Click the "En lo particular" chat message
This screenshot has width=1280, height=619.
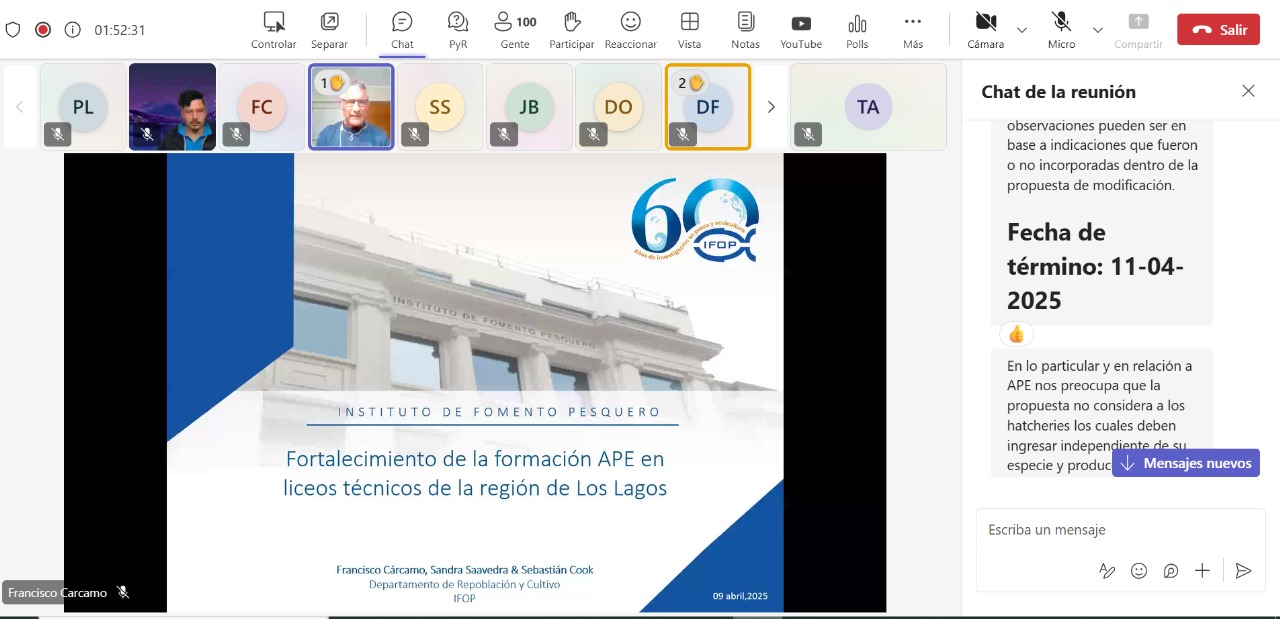1101,414
